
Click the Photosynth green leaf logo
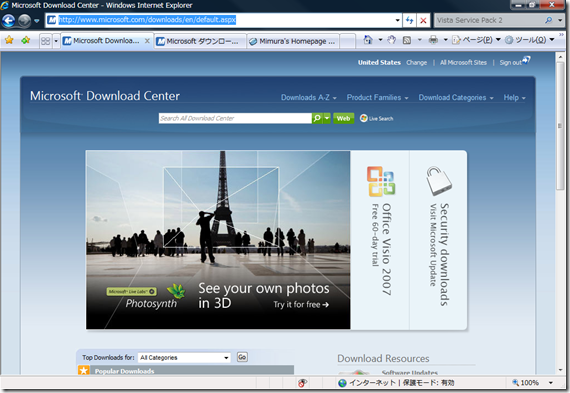(176, 291)
